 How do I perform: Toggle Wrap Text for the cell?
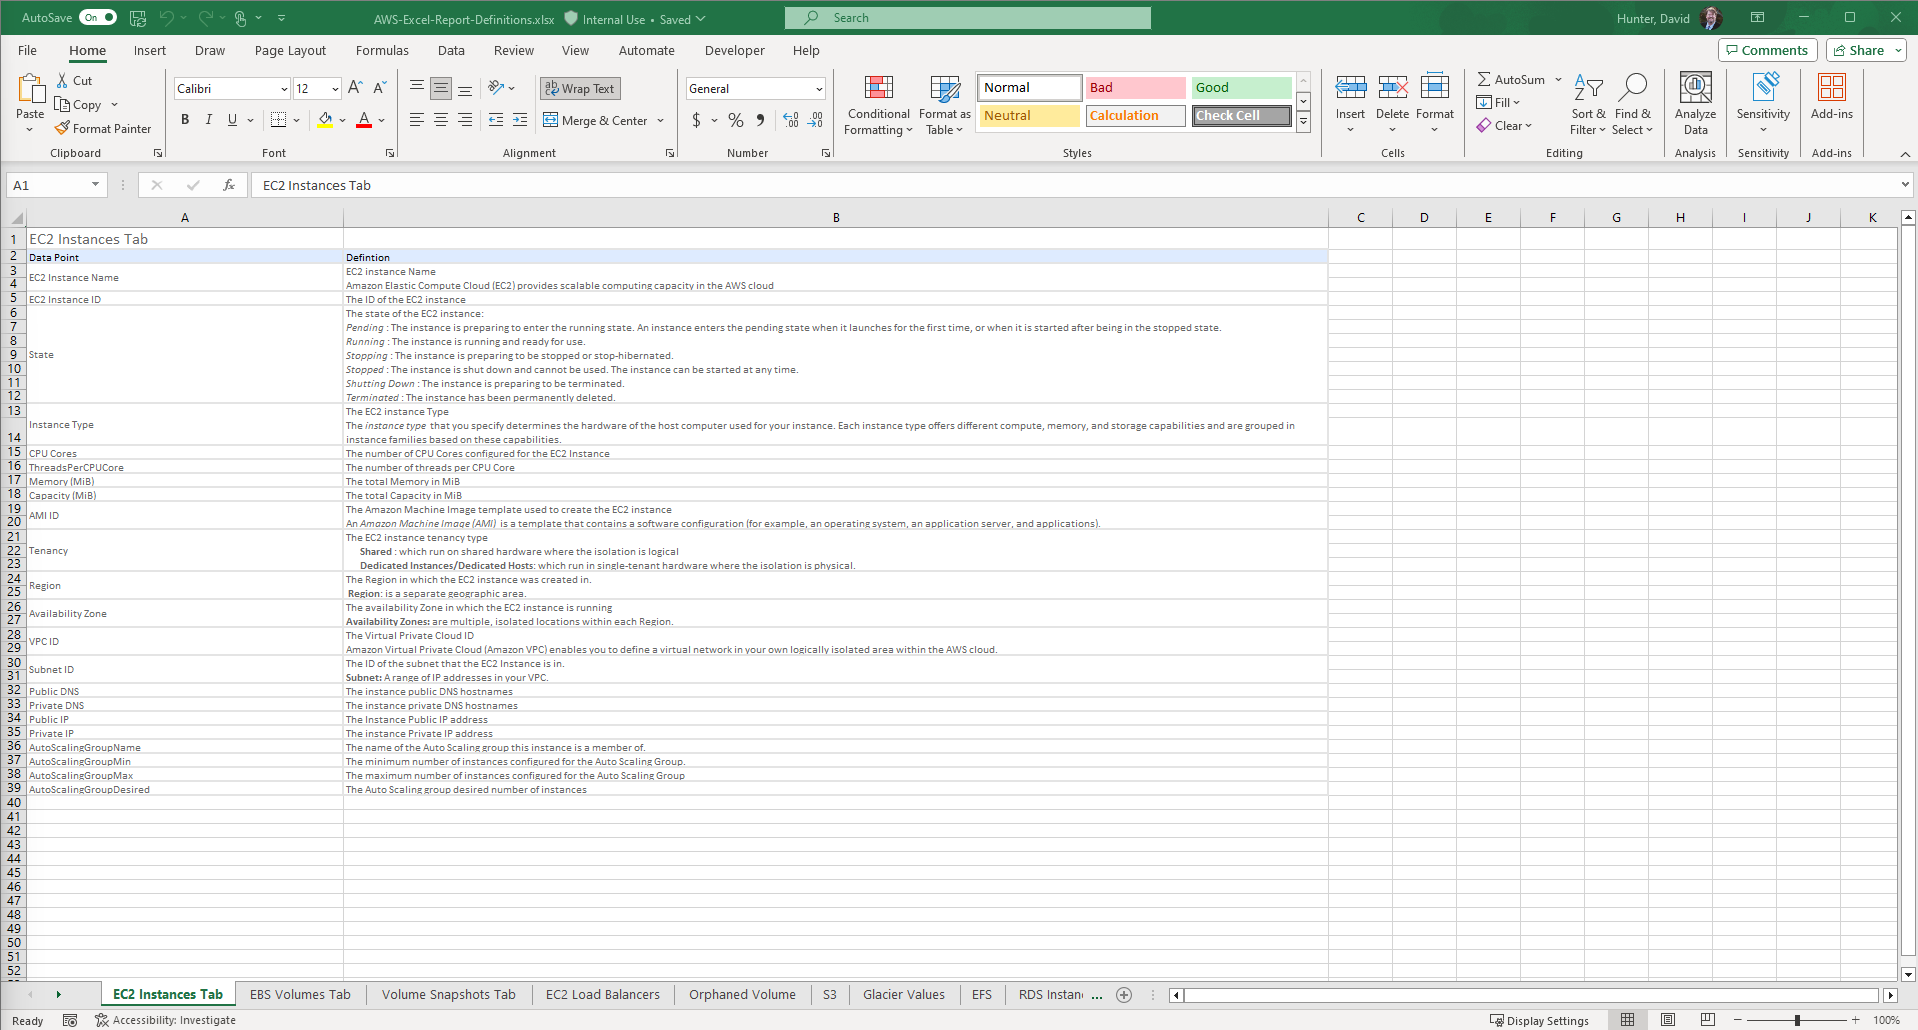point(580,88)
